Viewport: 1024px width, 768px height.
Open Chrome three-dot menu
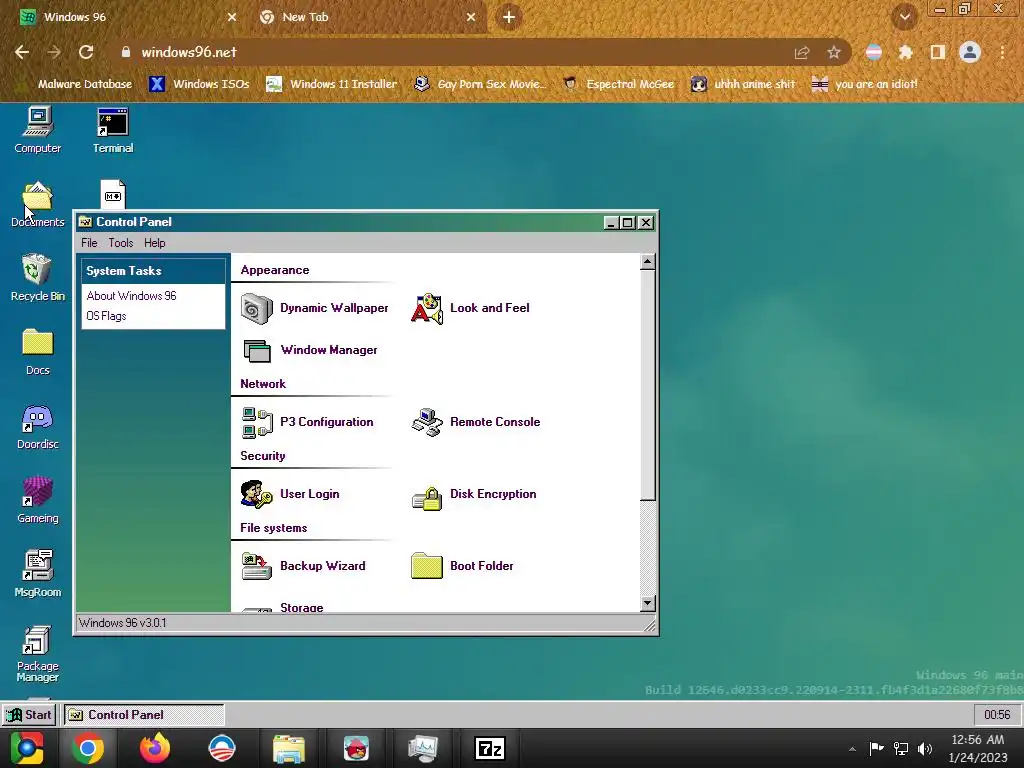tap(1002, 52)
